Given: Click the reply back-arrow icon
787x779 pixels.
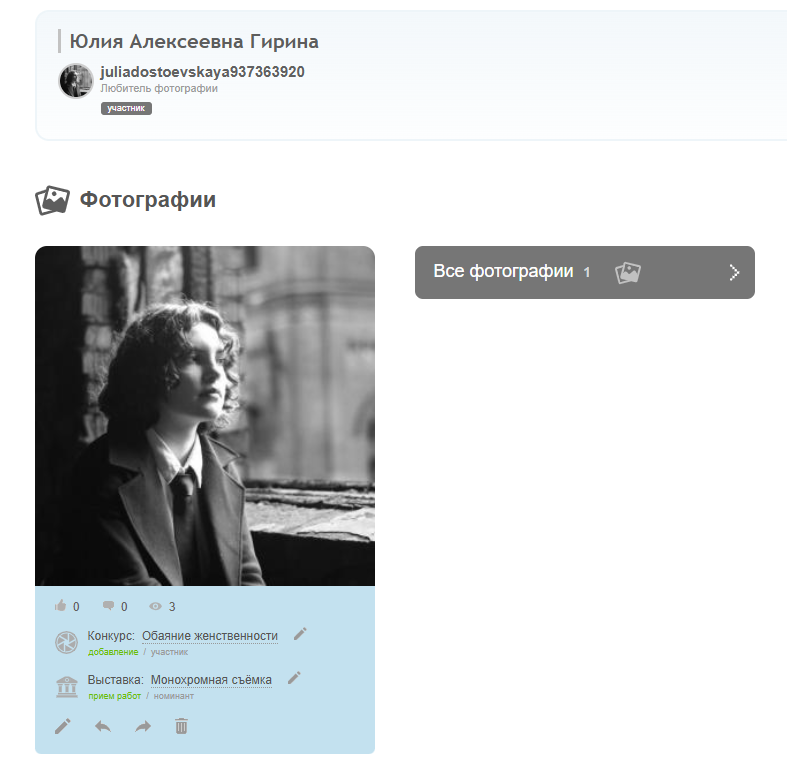Looking at the screenshot, I should click(103, 726).
